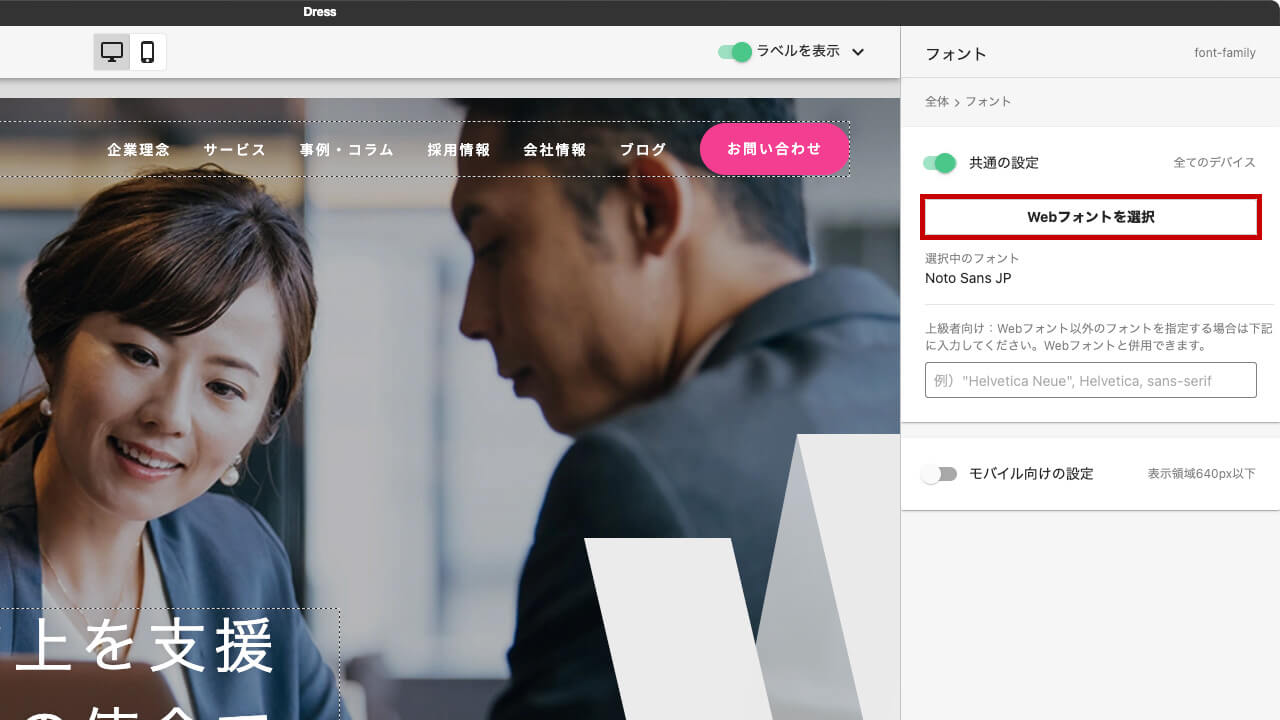The width and height of the screenshot is (1280, 720).
Task: Open the サービス nav item
Action: click(x=235, y=150)
